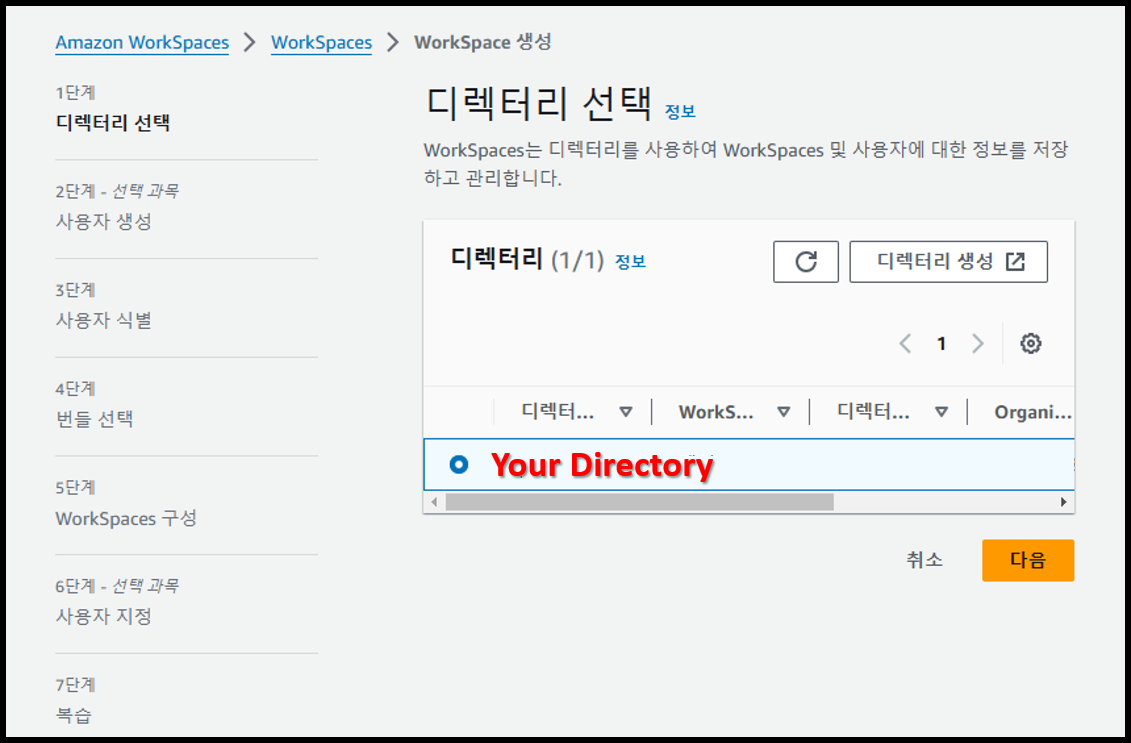This screenshot has width=1131, height=743.
Task: Click 디렉터리 생성 button
Action: coord(949,261)
